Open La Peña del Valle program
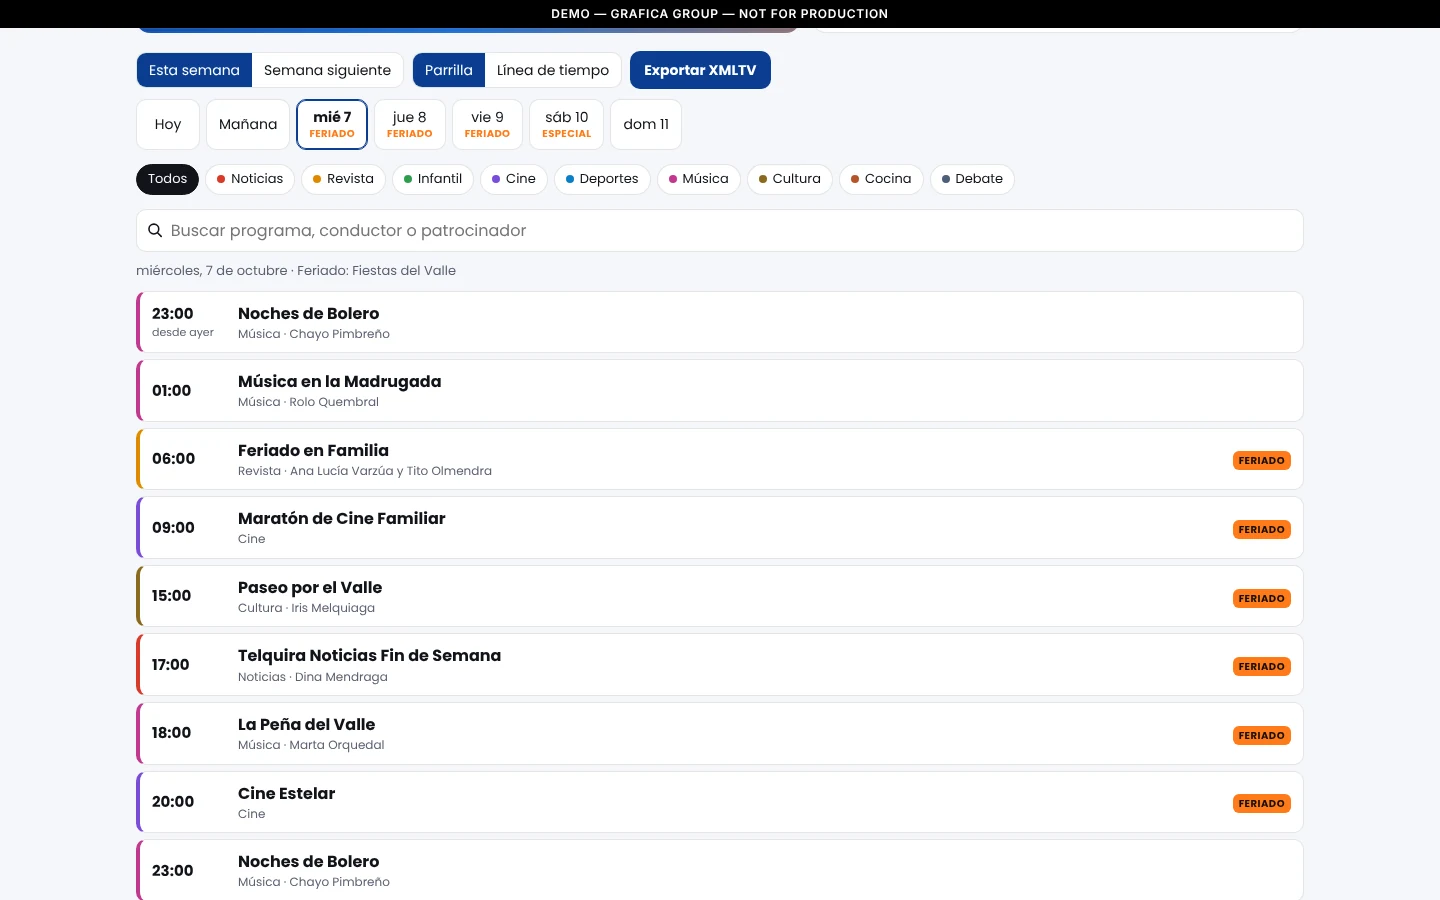 pyautogui.click(x=720, y=733)
